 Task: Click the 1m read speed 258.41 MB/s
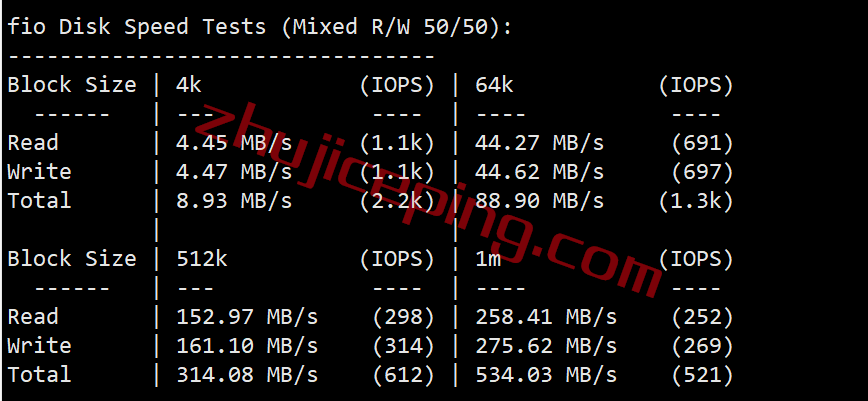click(x=546, y=317)
